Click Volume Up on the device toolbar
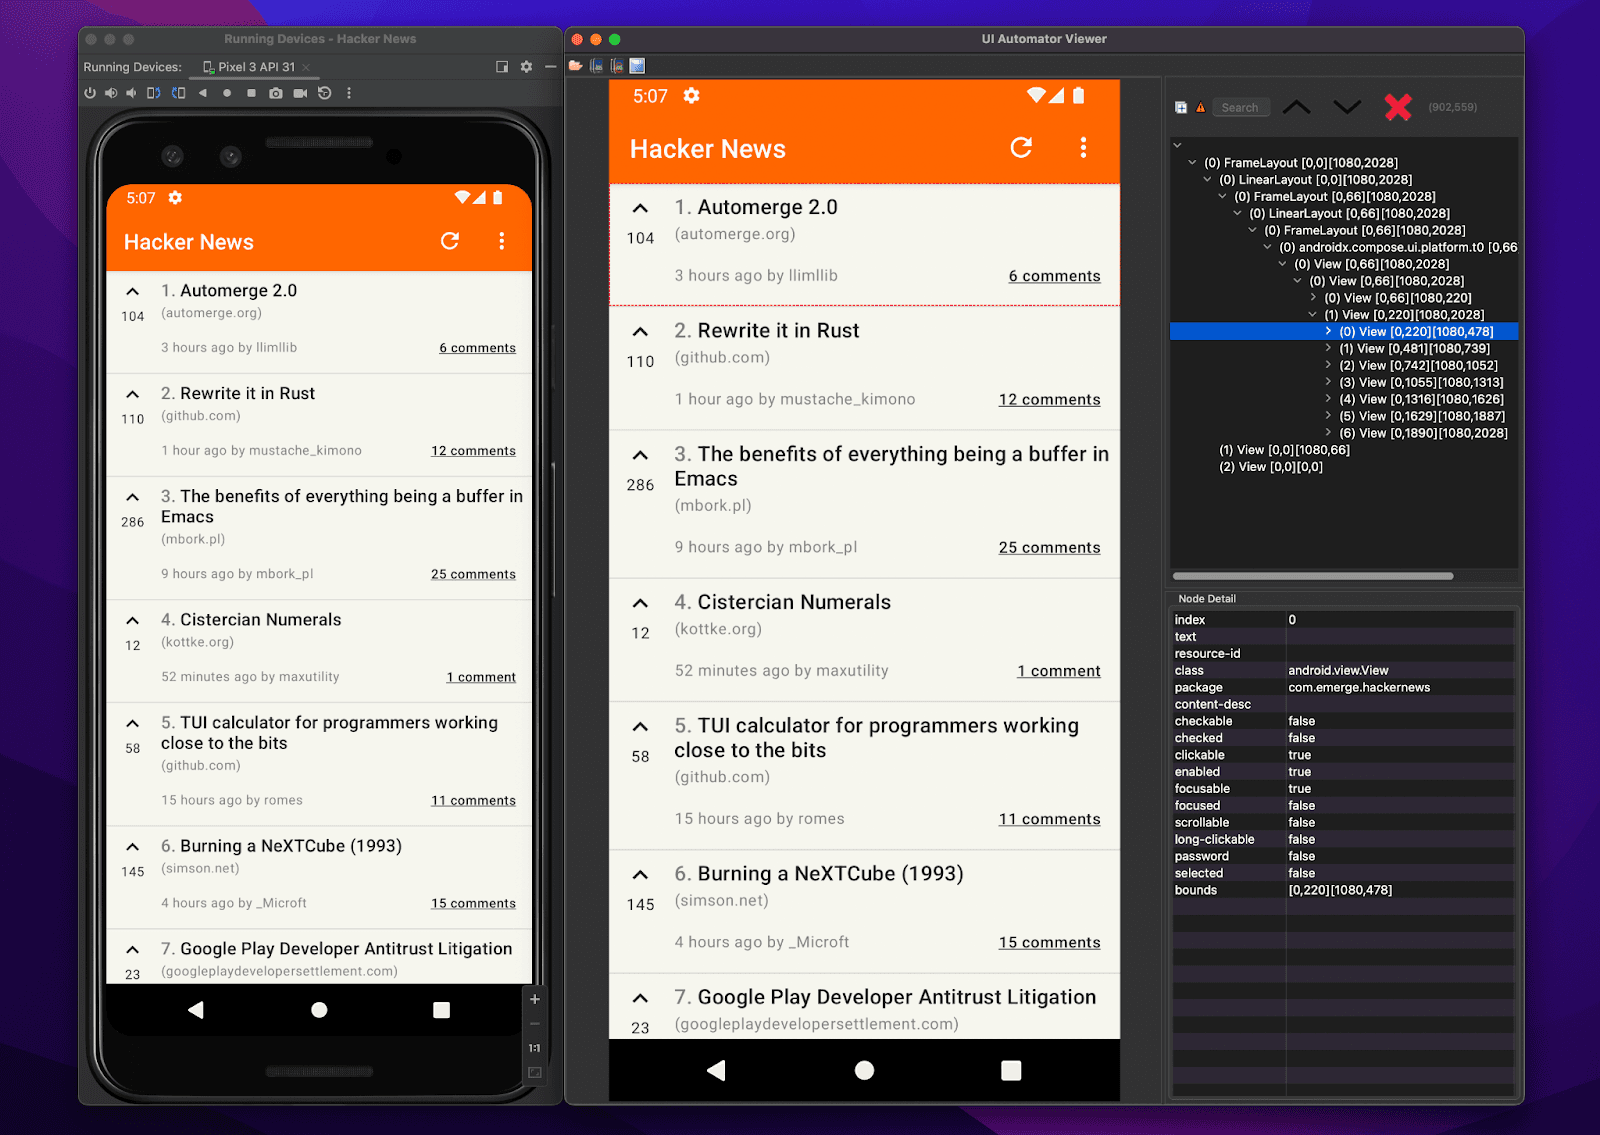This screenshot has width=1600, height=1135. 110,92
